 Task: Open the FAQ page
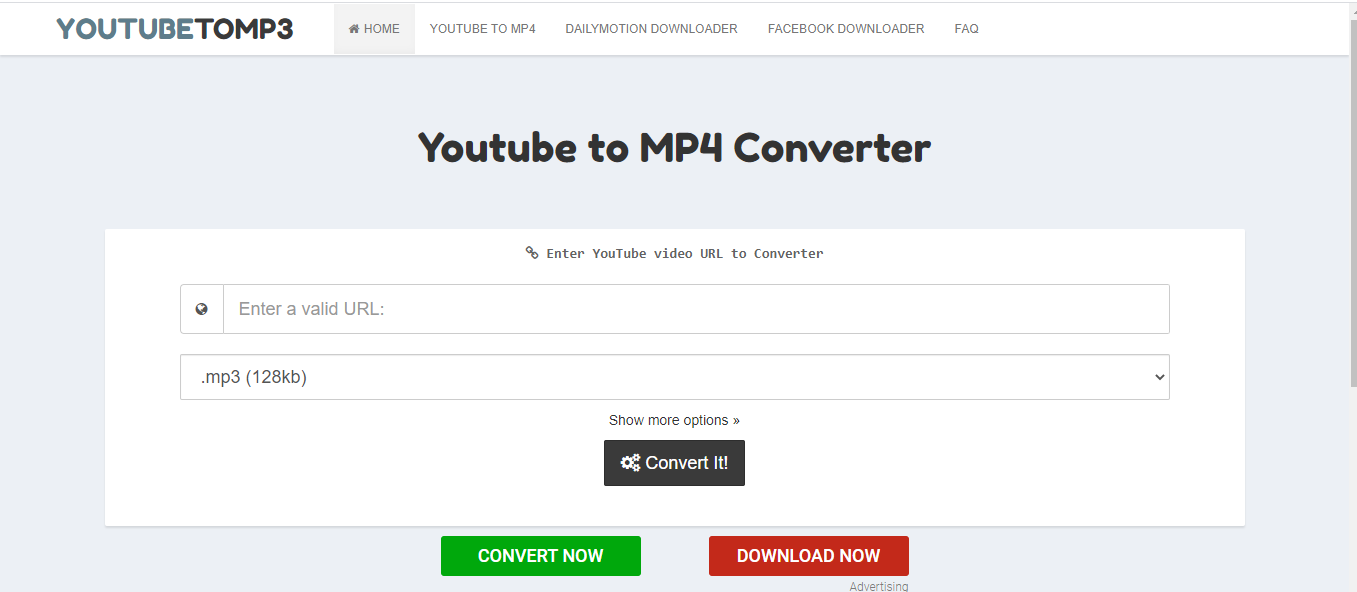tap(966, 29)
